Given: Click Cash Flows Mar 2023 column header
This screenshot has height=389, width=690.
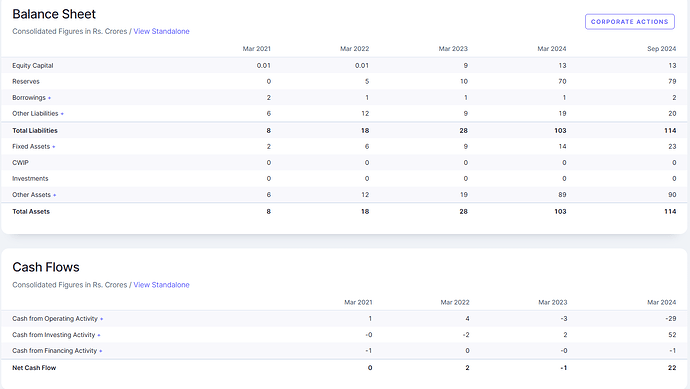Looking at the screenshot, I should [x=553, y=302].
